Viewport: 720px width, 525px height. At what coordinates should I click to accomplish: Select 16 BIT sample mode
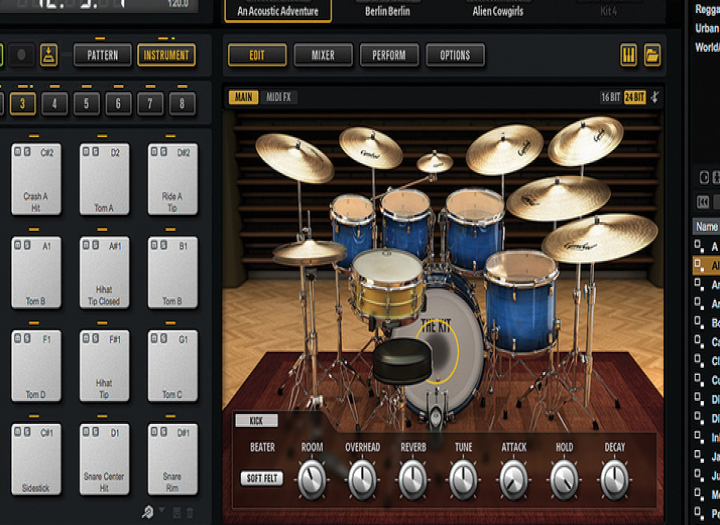click(610, 97)
